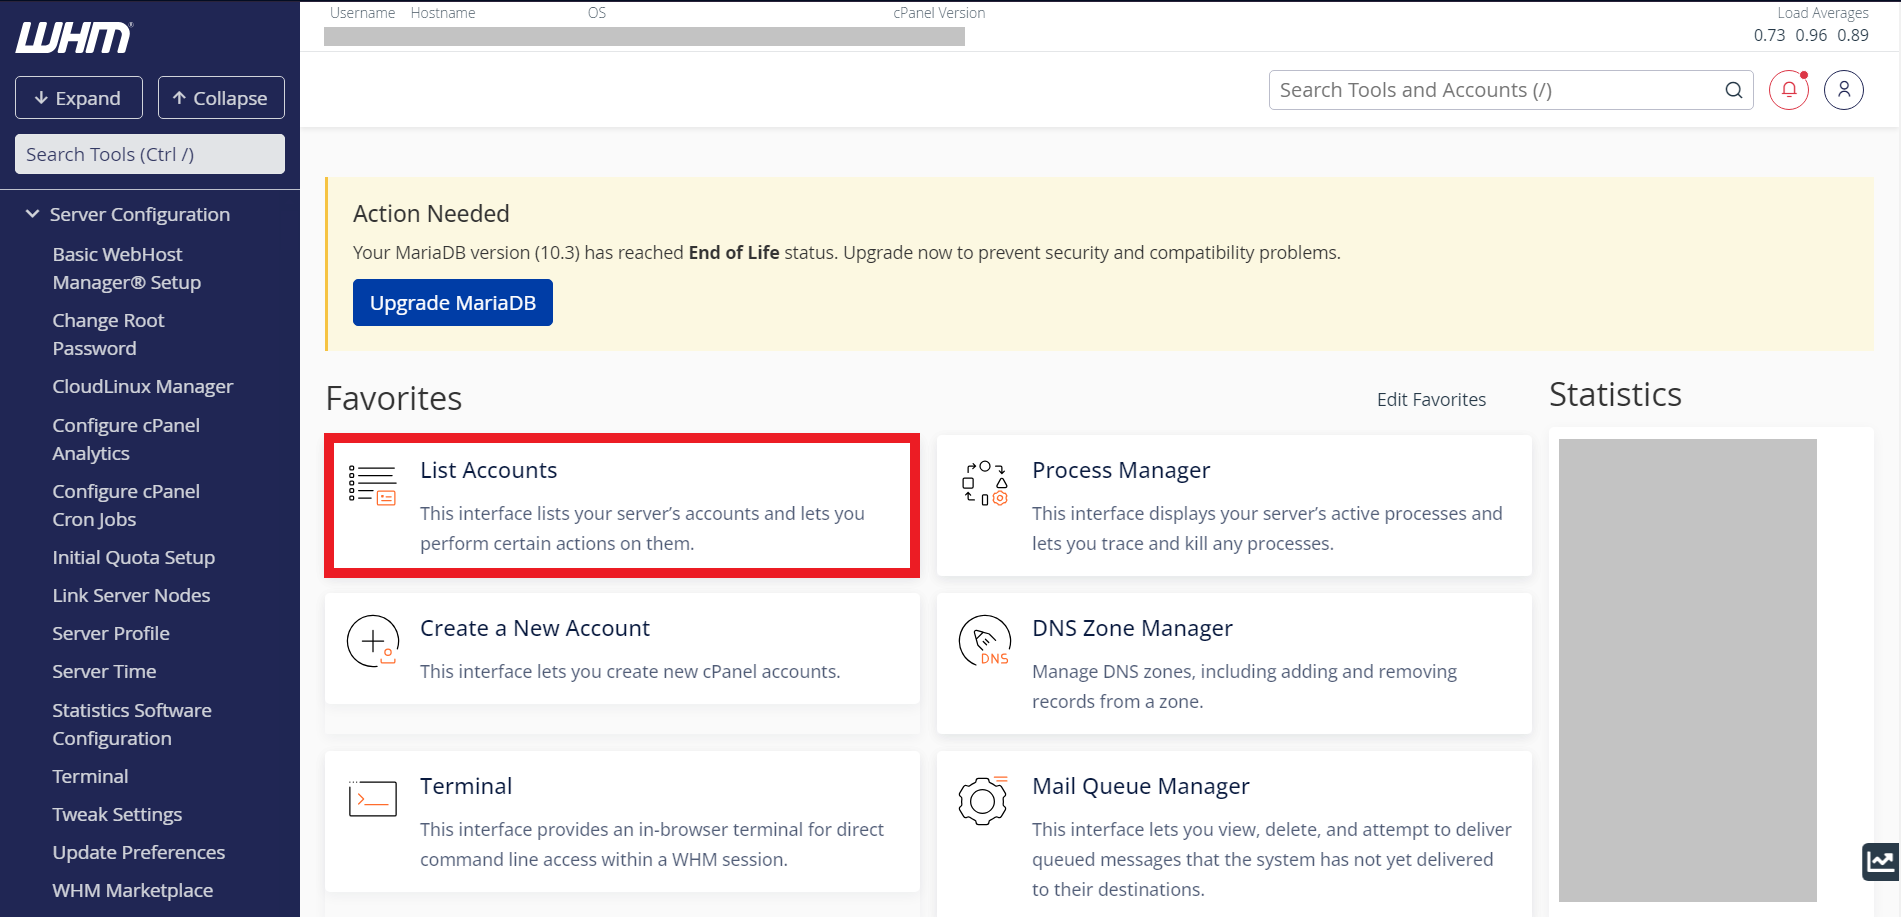Viewport: 1901px width, 917px height.
Task: Click the Upgrade MariaDB button
Action: (453, 303)
